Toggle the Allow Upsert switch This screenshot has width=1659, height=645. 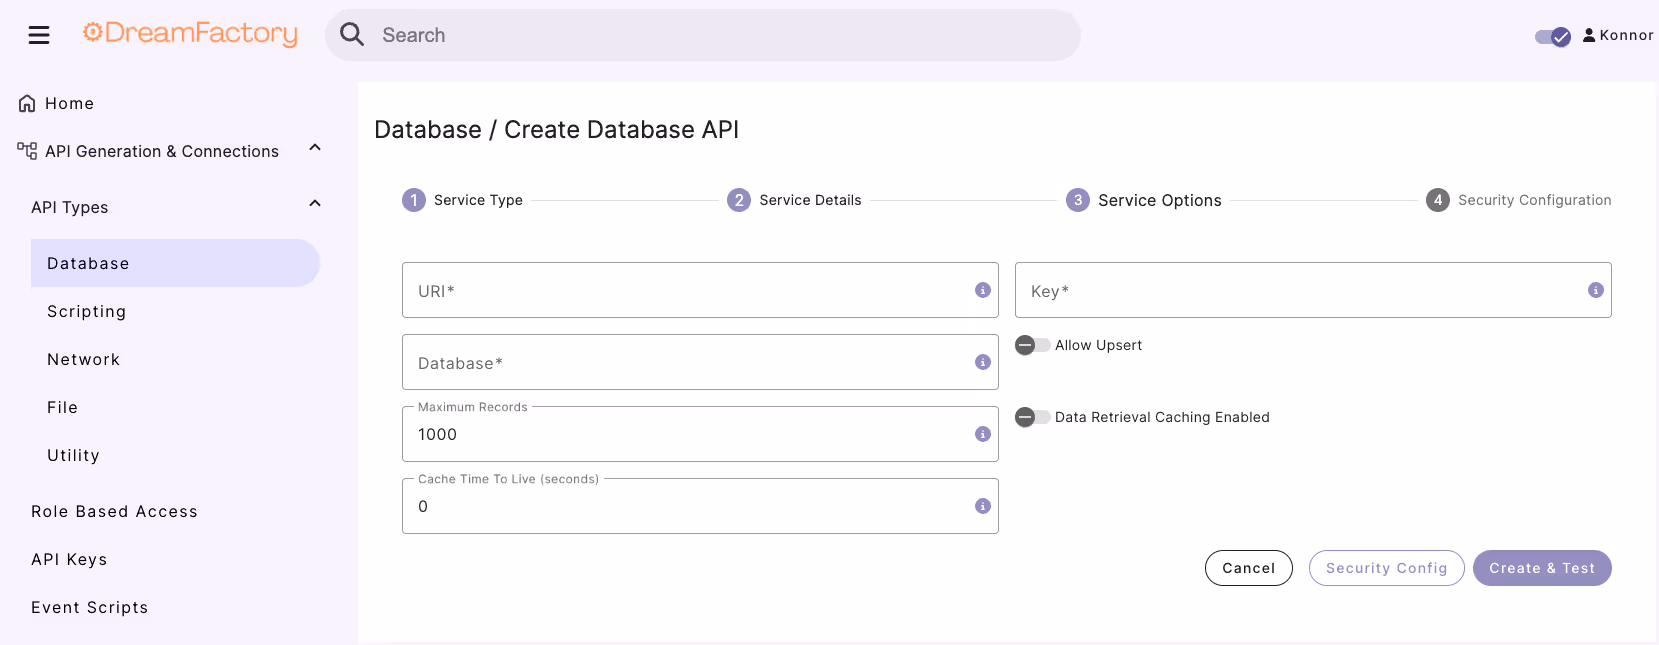coord(1033,345)
